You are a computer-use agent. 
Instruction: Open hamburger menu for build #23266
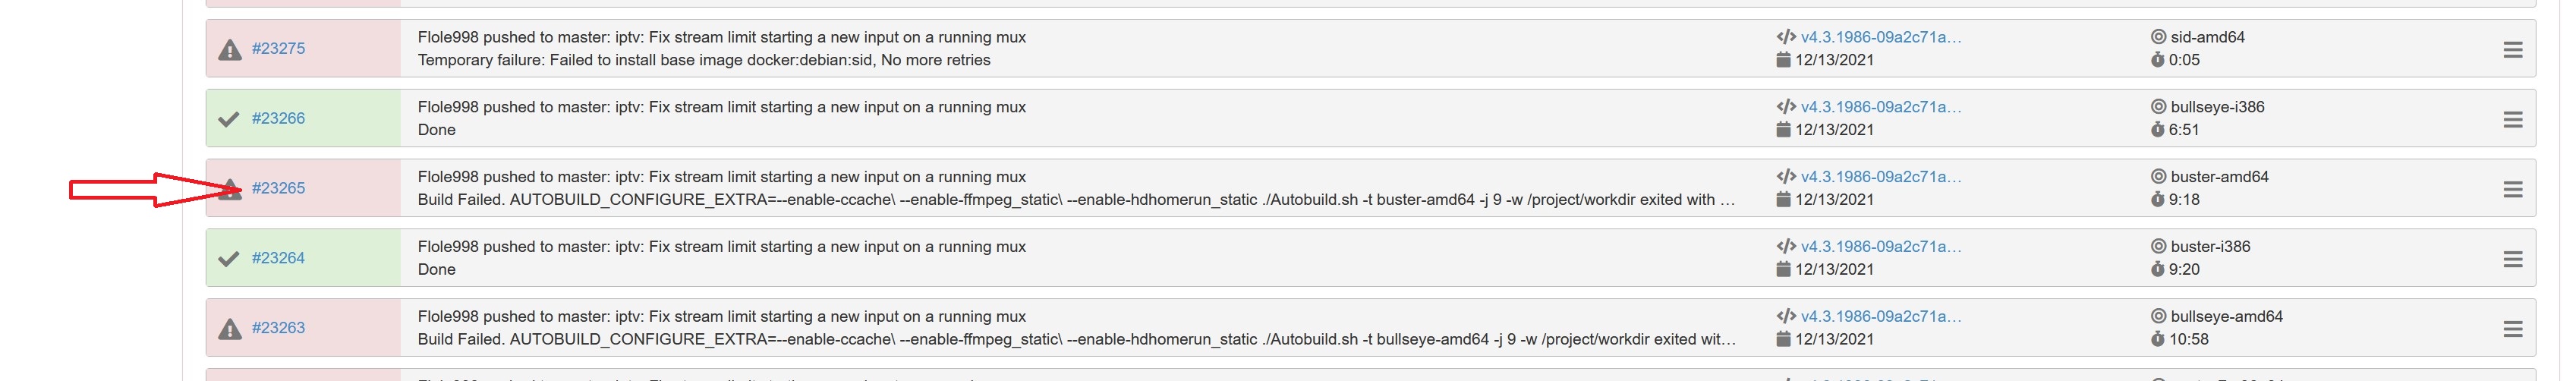tap(2512, 119)
